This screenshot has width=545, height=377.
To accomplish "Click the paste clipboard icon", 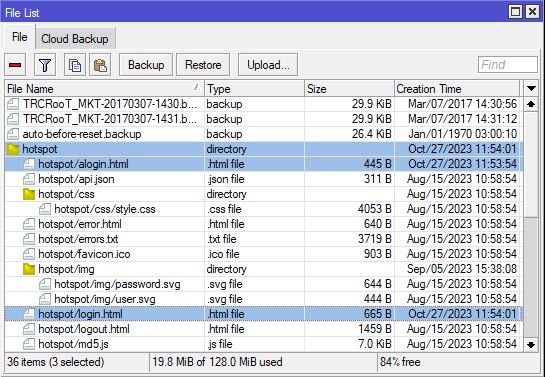I will pos(100,65).
